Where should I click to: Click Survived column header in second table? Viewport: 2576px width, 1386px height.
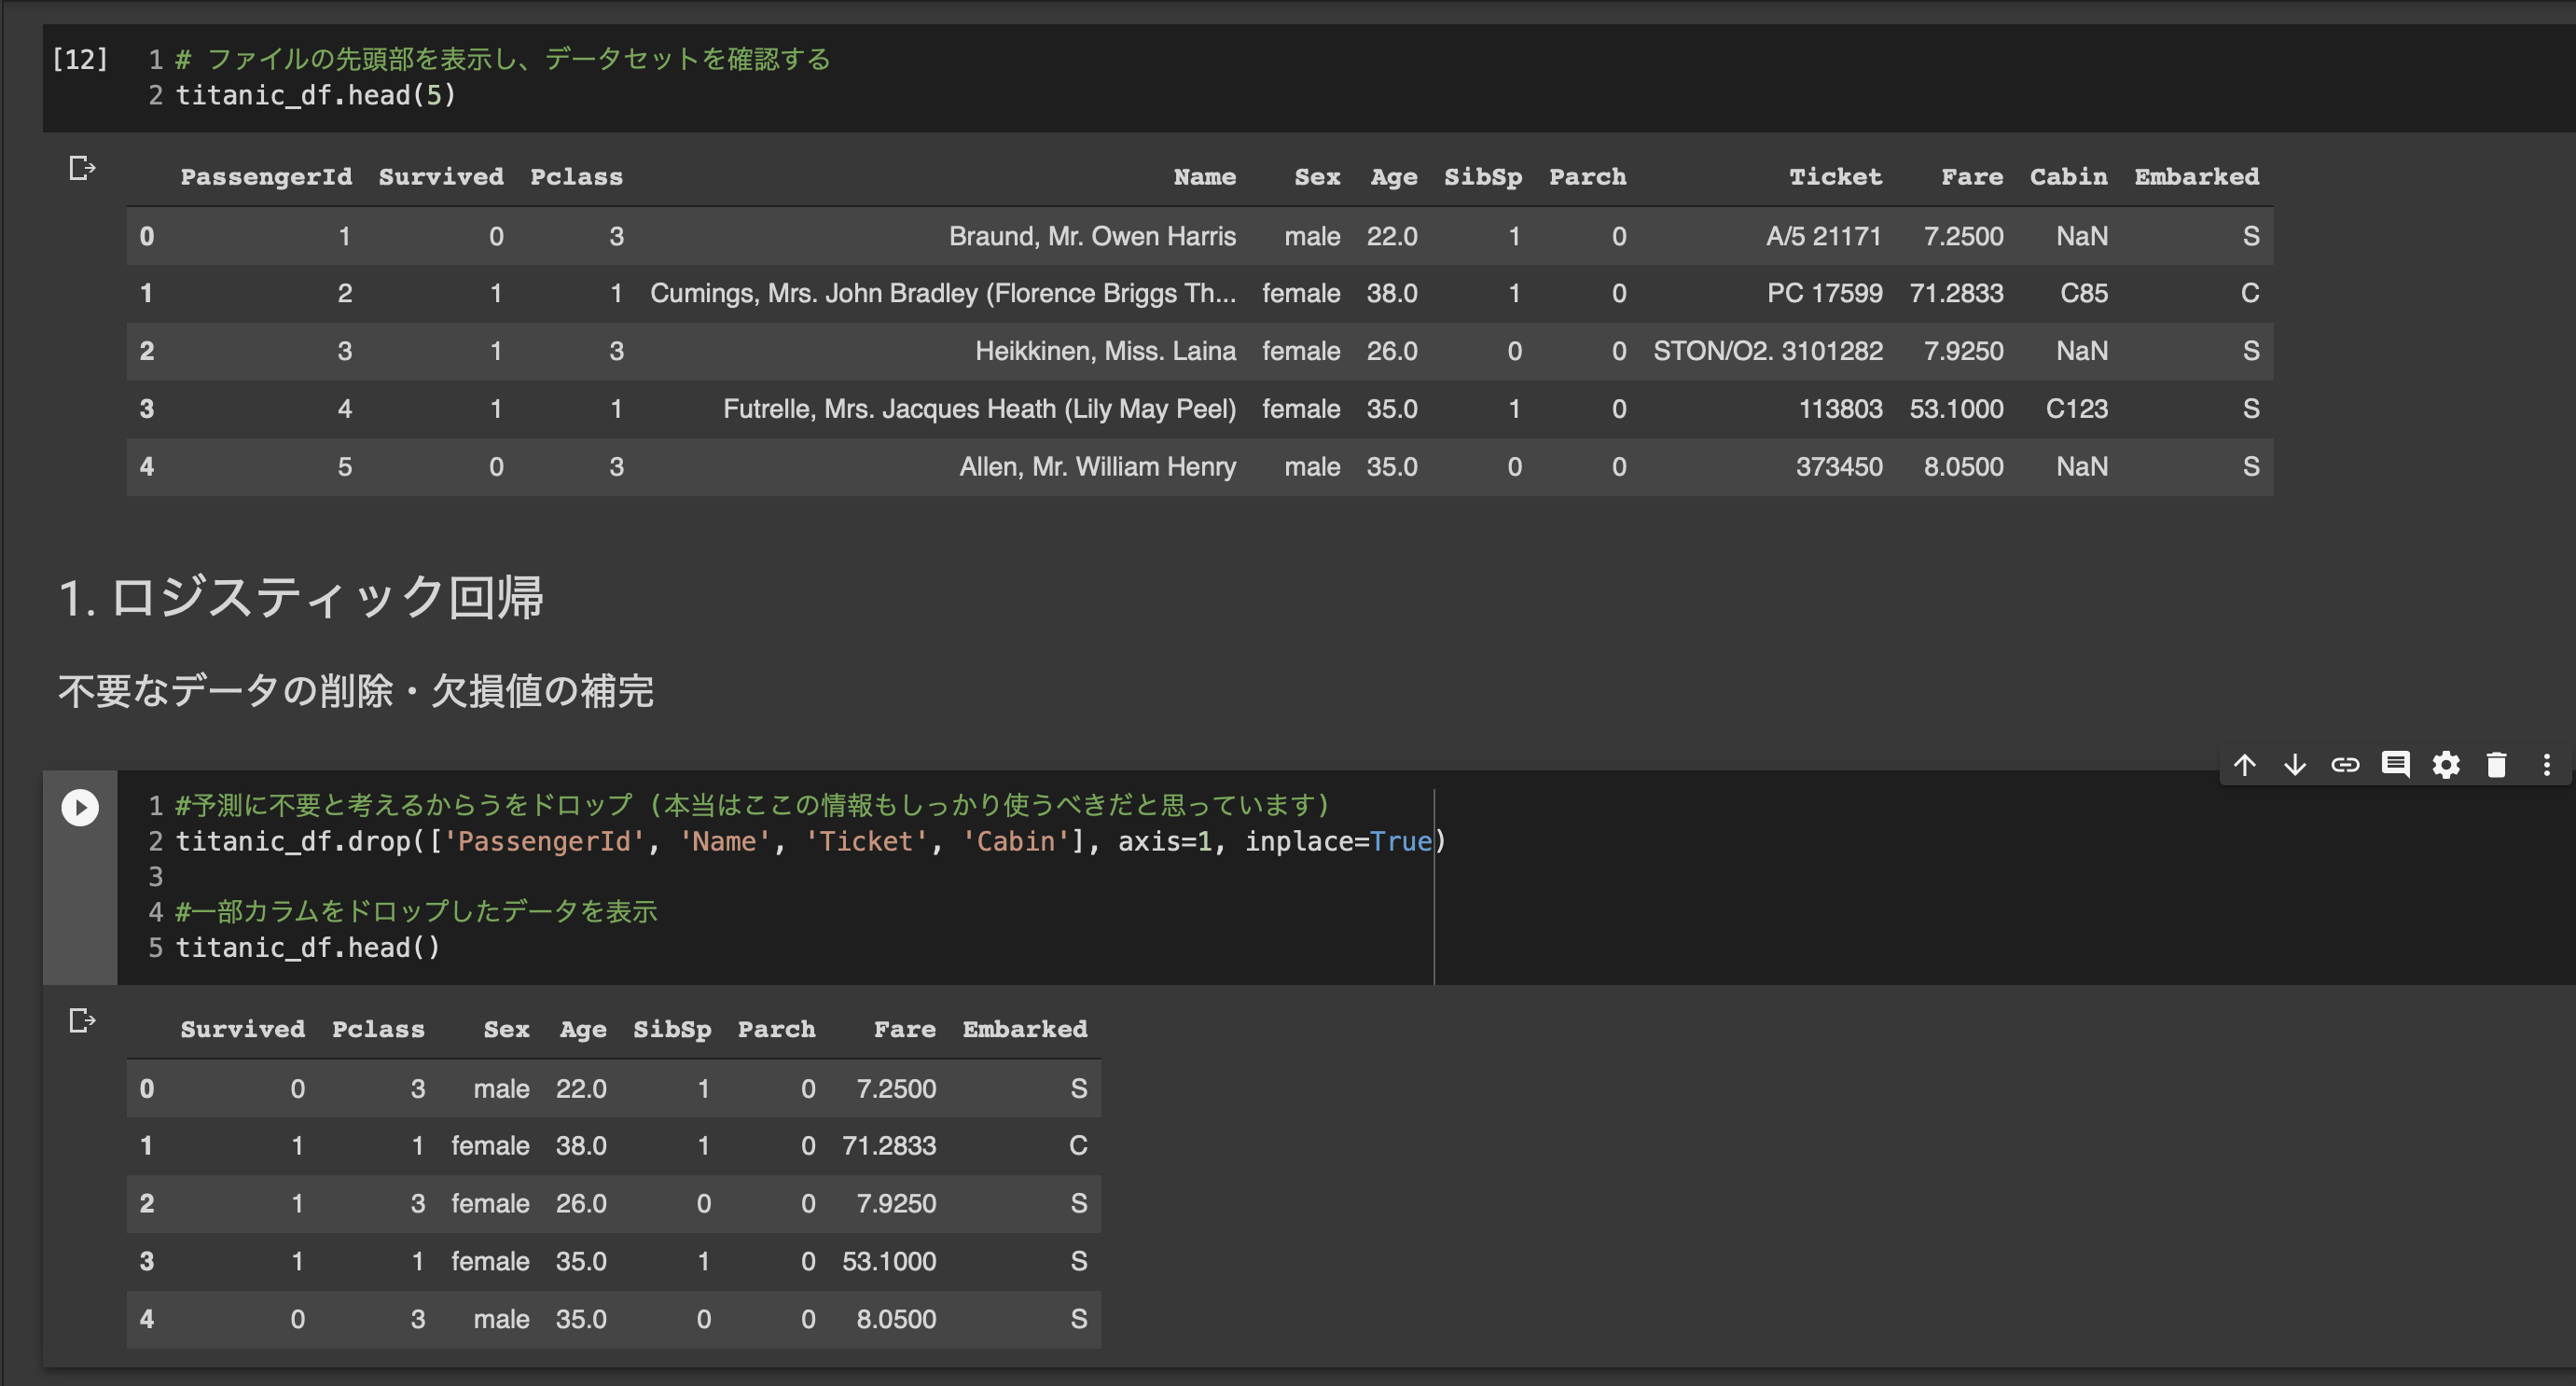point(242,1029)
